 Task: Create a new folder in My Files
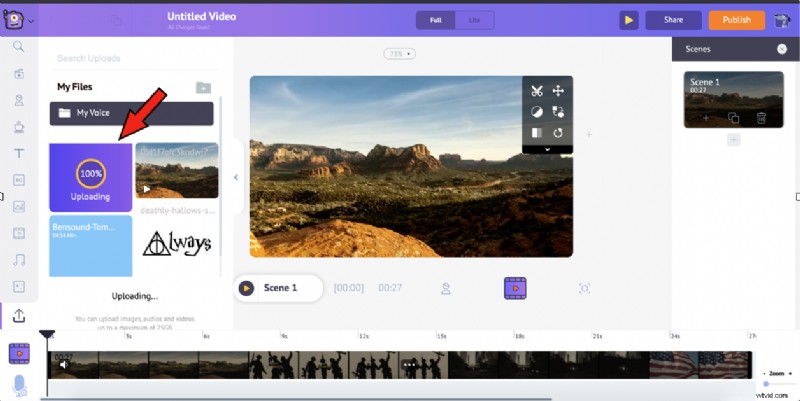(203, 87)
